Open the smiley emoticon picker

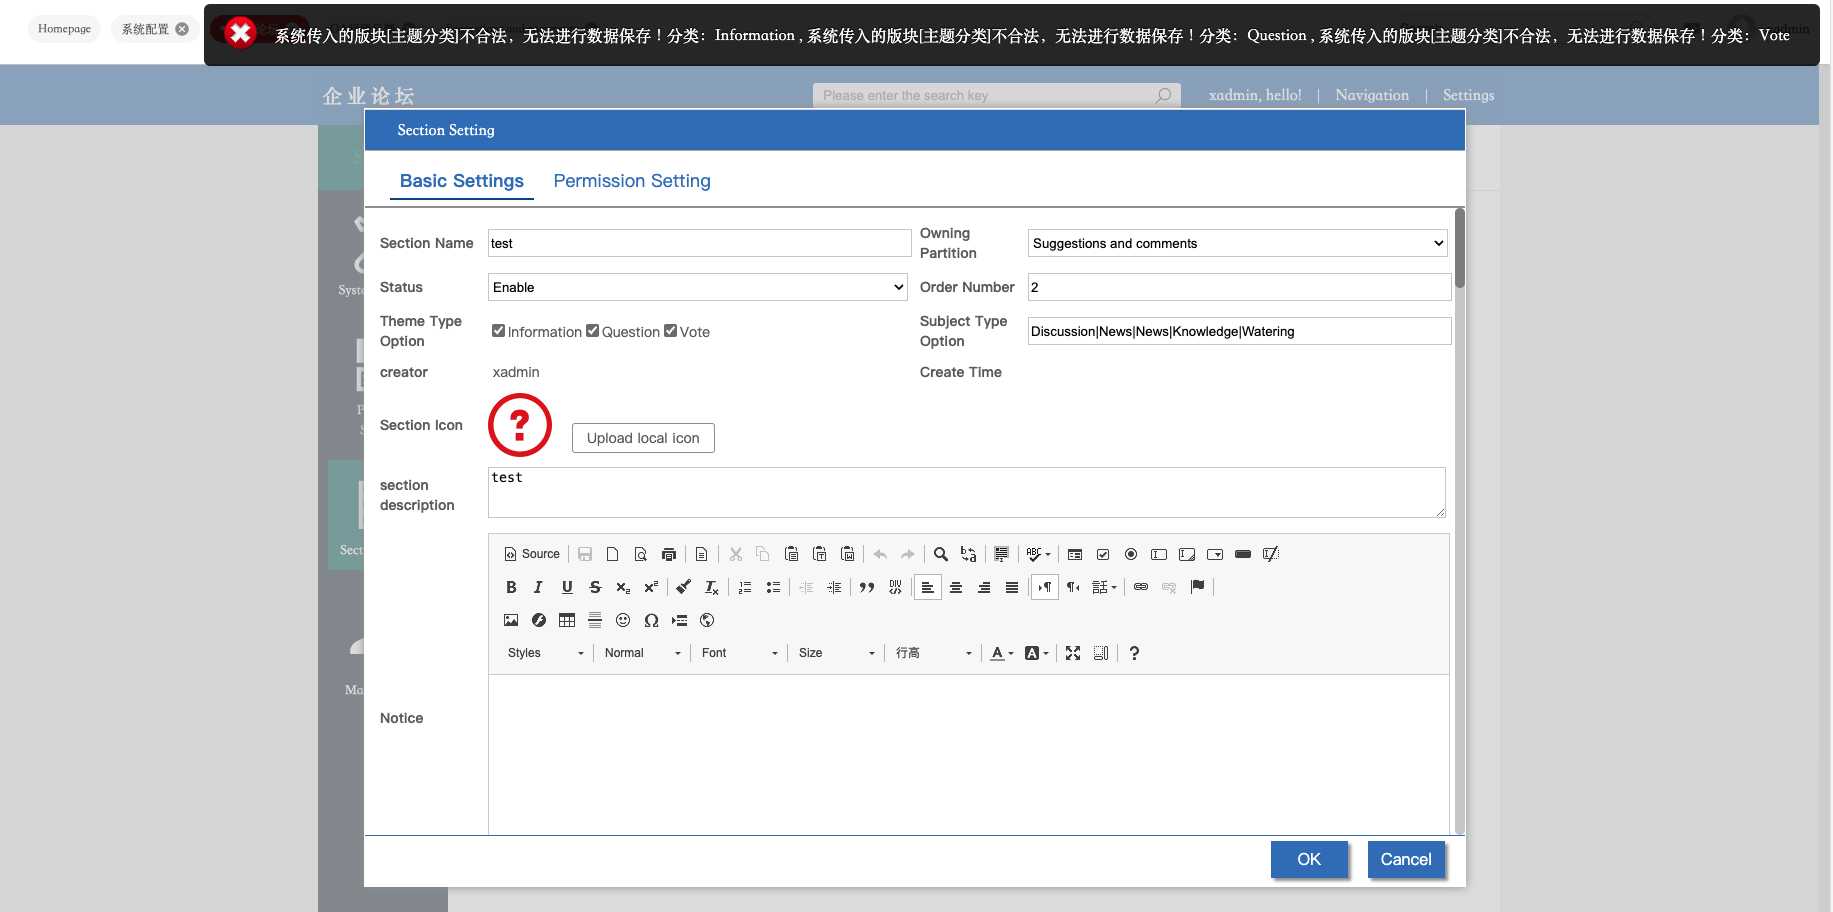[x=623, y=620]
